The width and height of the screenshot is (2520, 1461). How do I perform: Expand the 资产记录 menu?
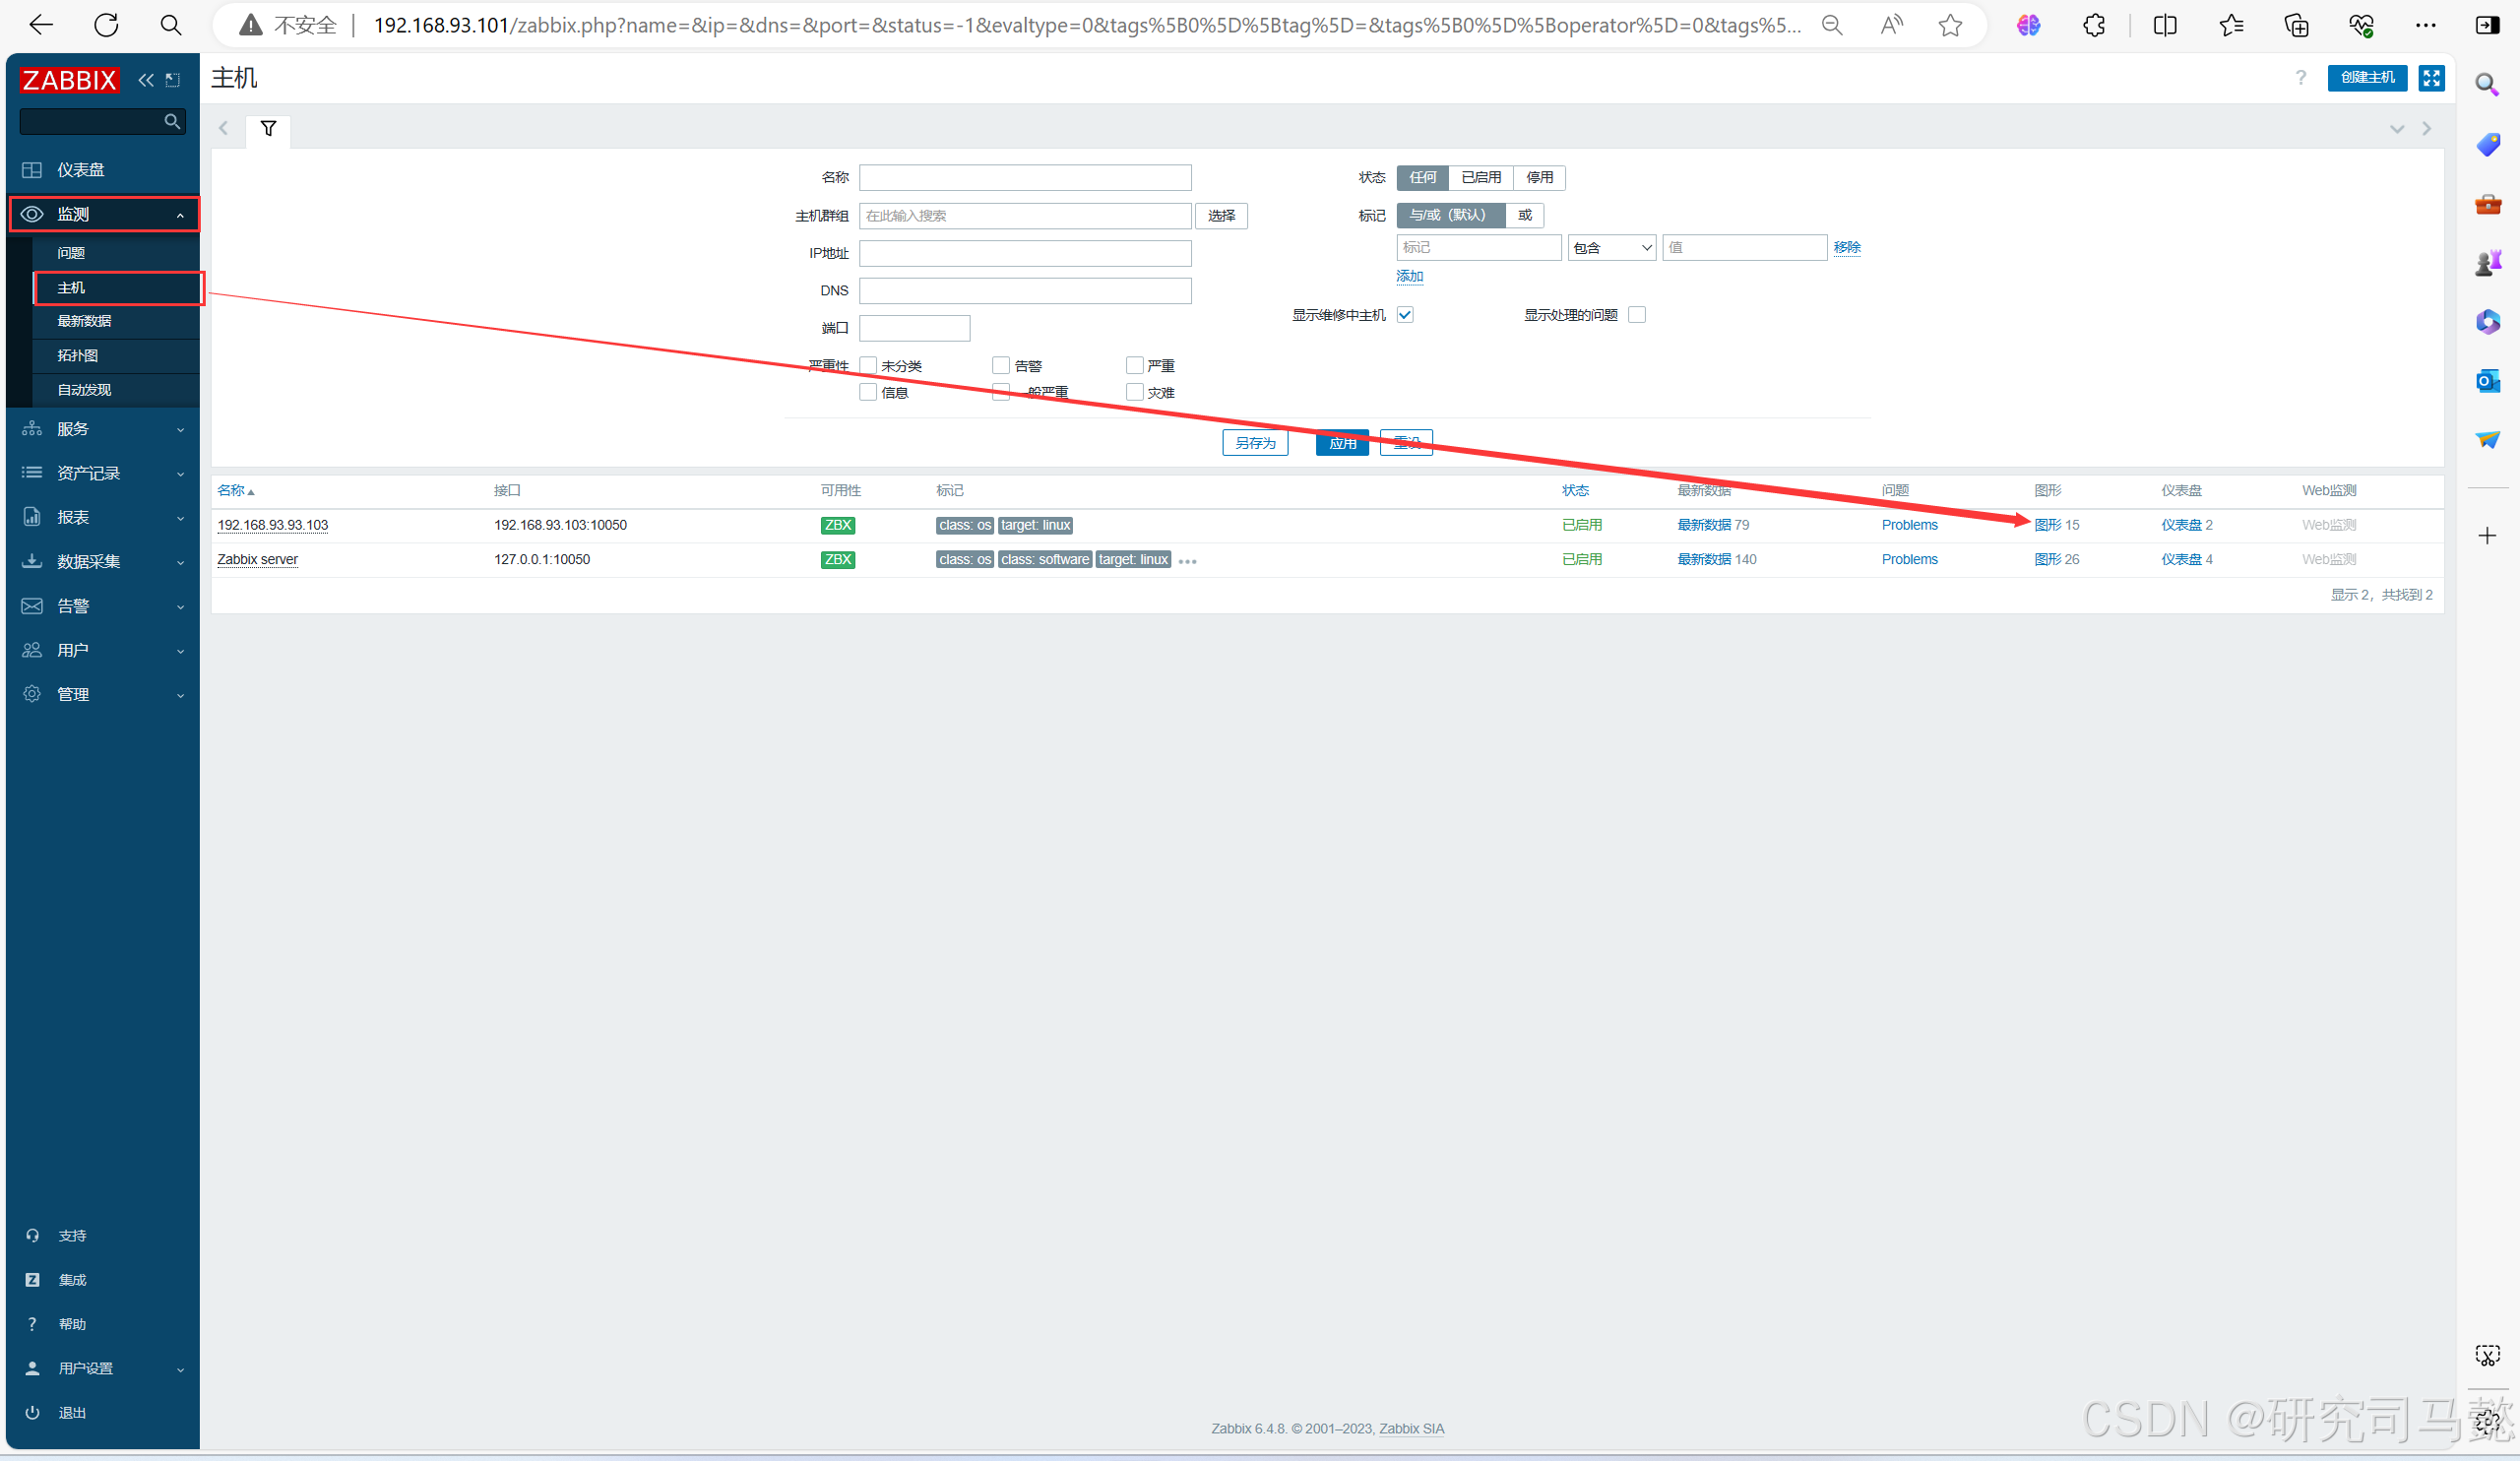[x=103, y=473]
